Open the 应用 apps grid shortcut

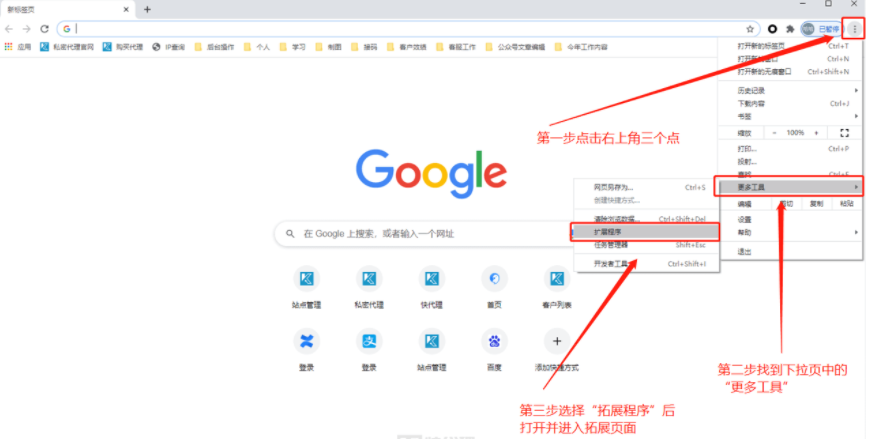pyautogui.click(x=18, y=47)
